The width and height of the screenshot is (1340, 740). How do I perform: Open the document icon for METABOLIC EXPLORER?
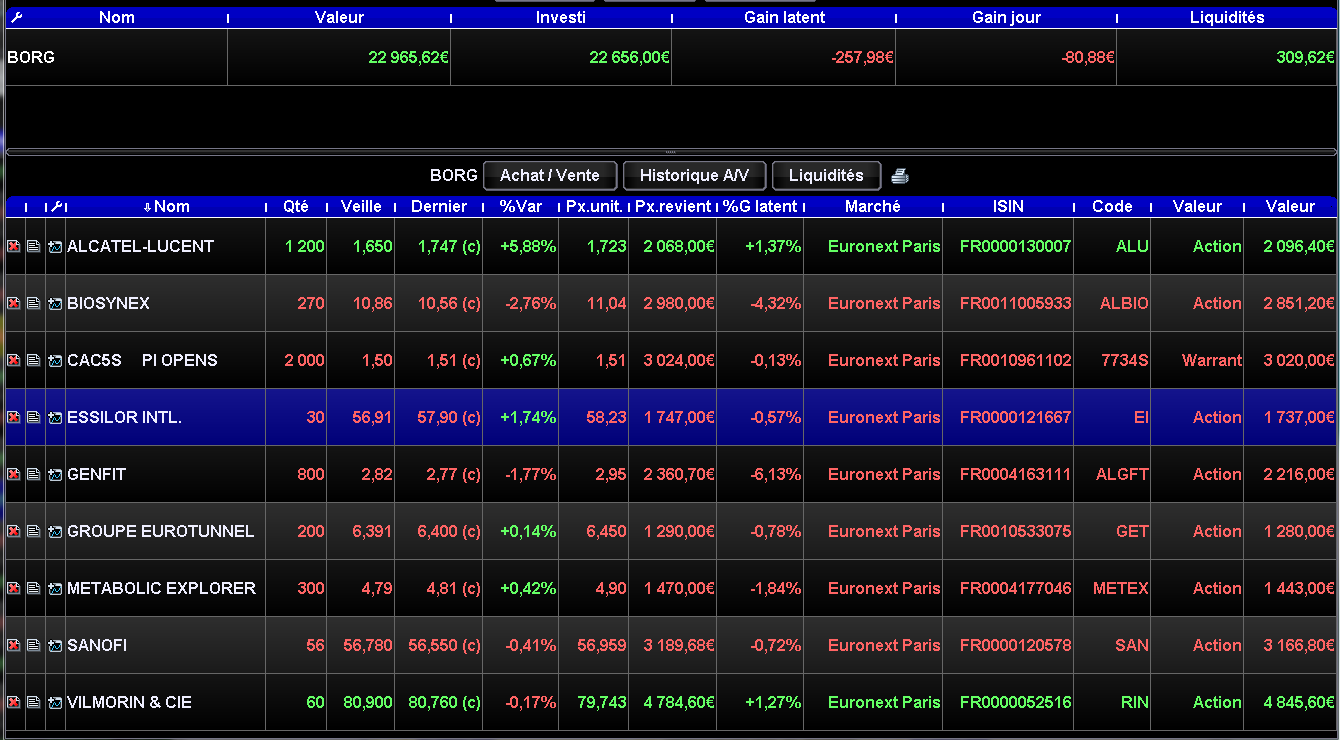34,588
